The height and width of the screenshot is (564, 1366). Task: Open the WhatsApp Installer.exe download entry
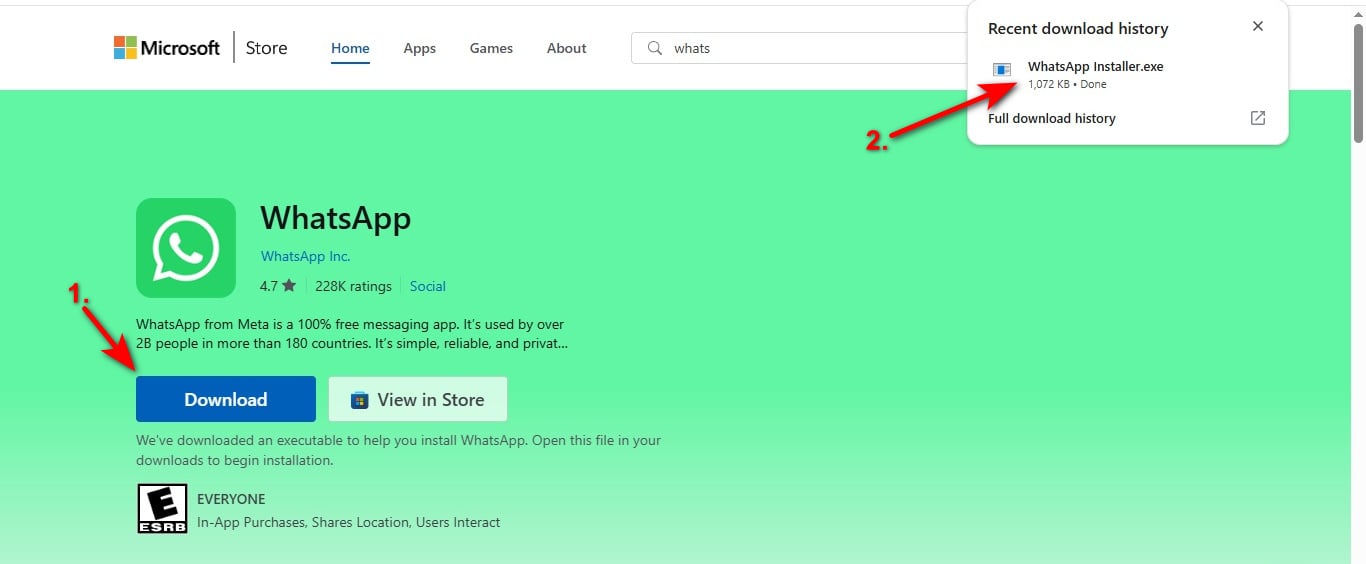click(1127, 74)
